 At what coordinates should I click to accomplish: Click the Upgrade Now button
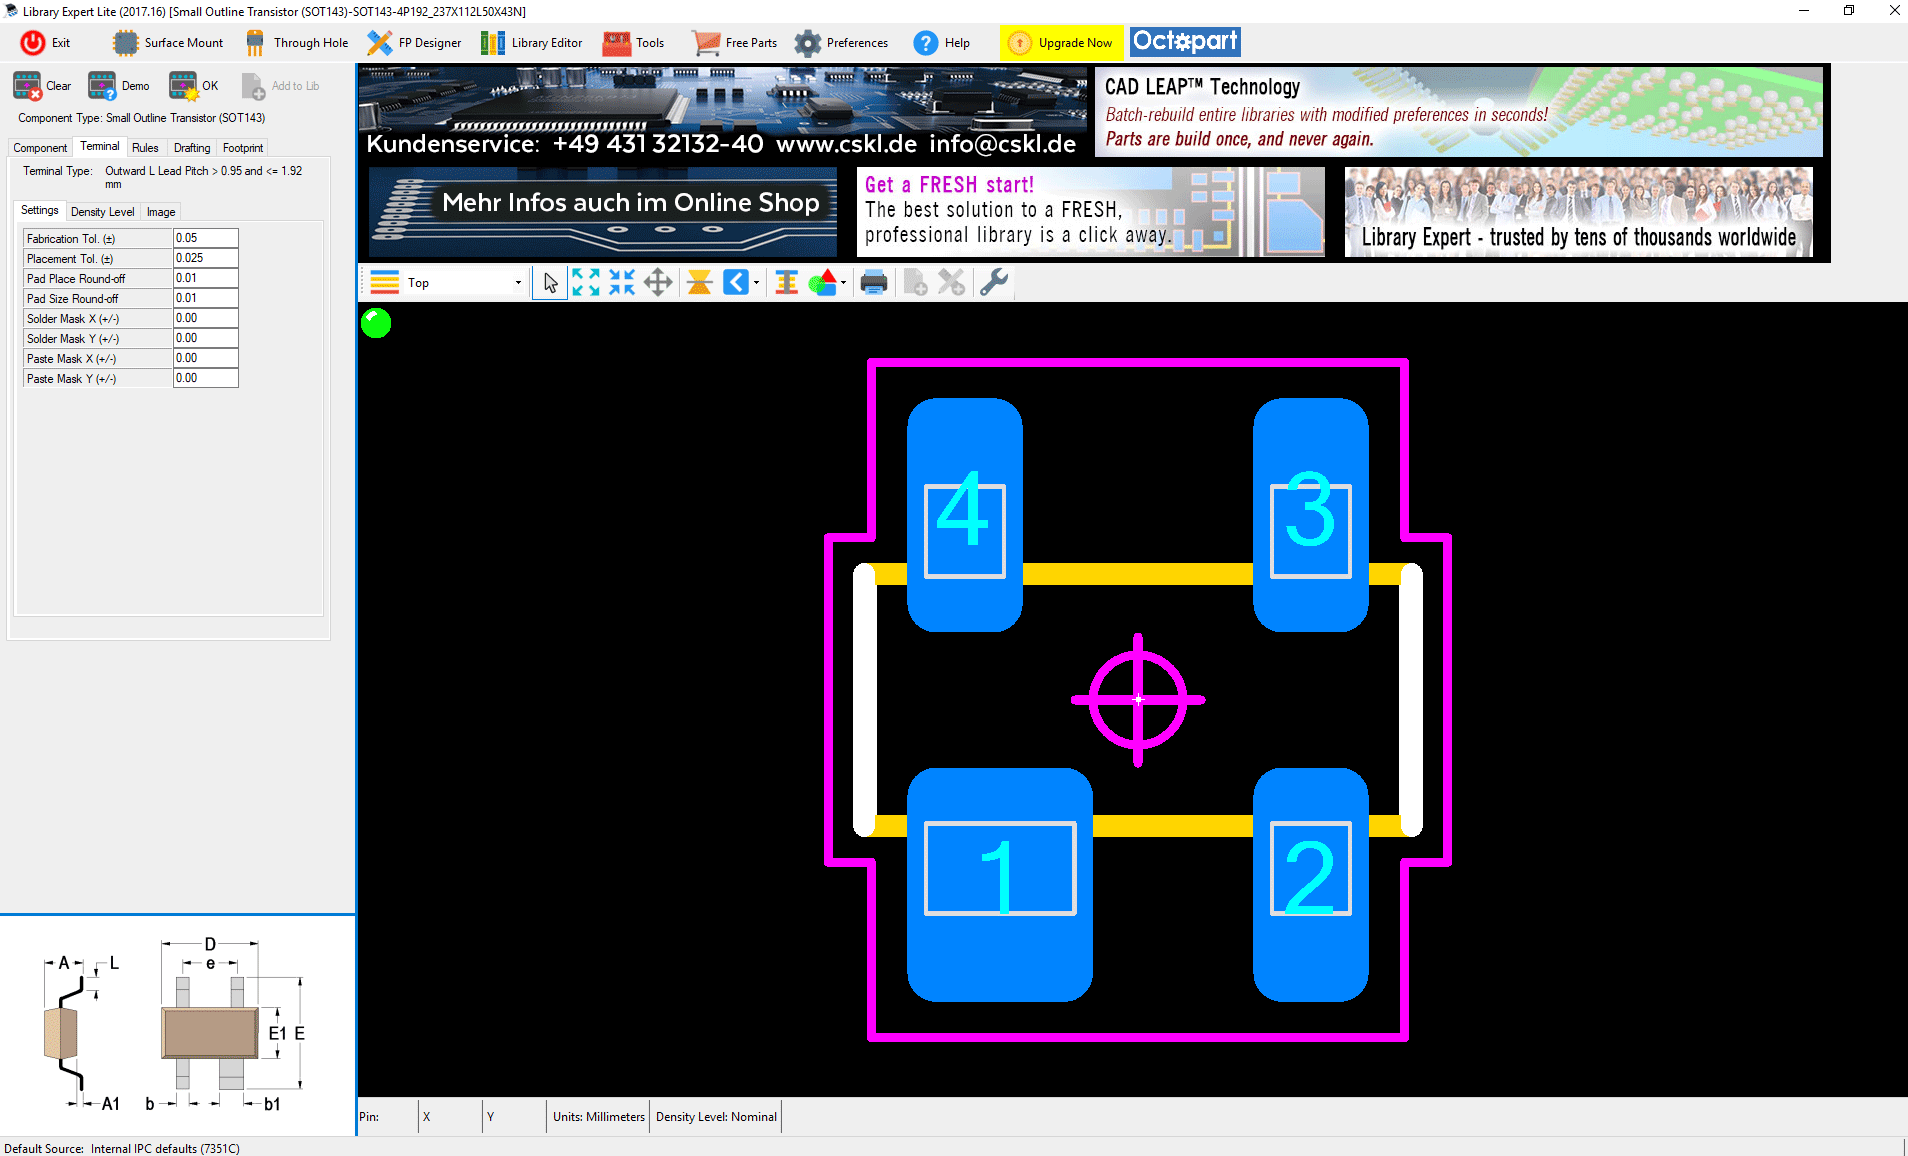1061,42
